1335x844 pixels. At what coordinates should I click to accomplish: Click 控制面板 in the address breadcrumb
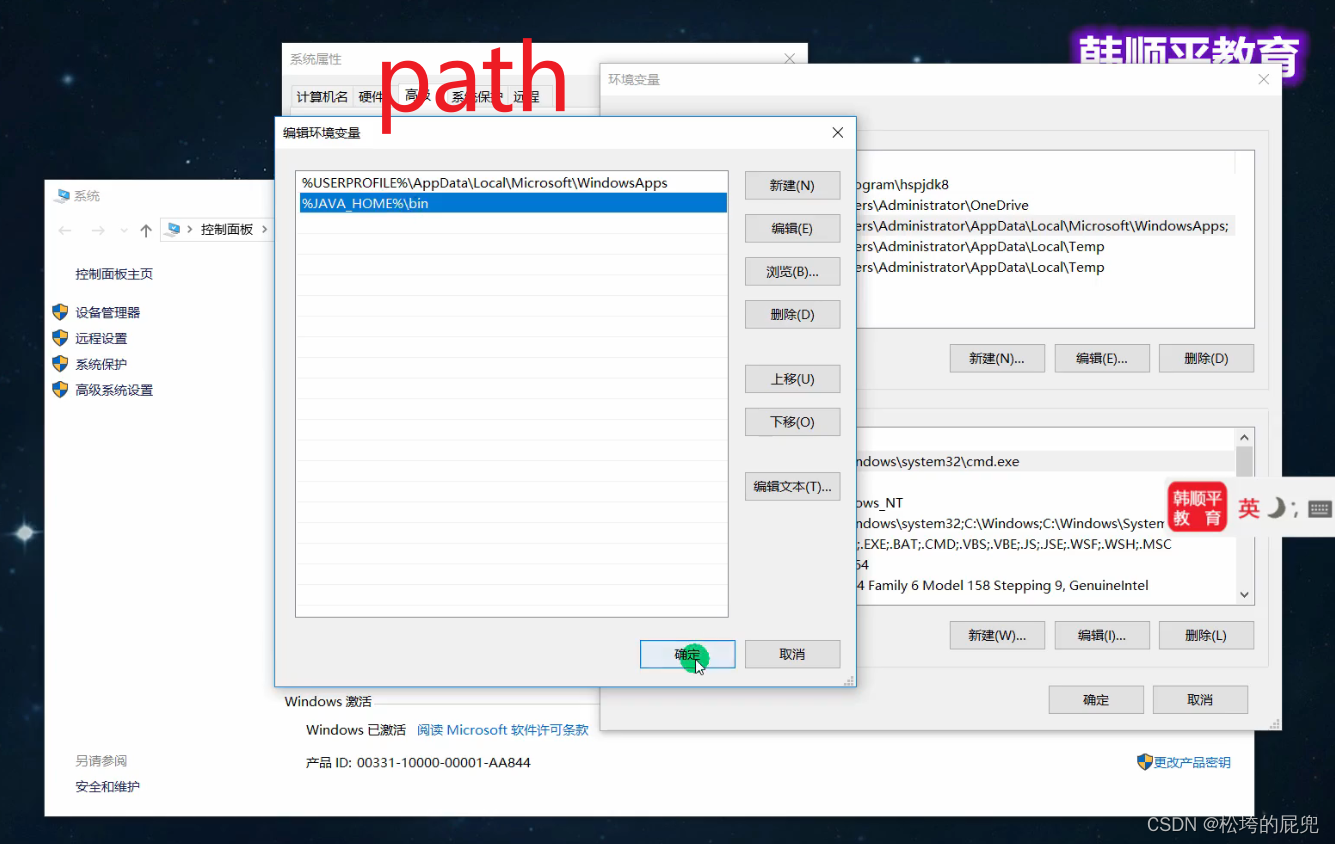227,230
